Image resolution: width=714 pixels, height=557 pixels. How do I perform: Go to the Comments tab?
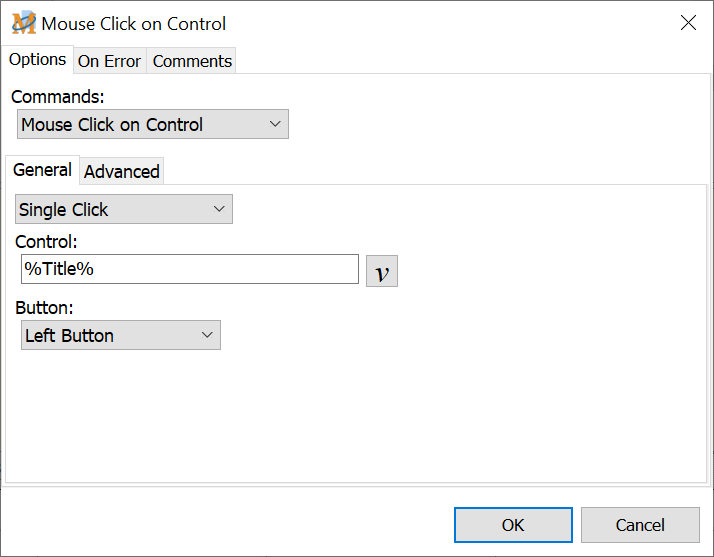(192, 61)
